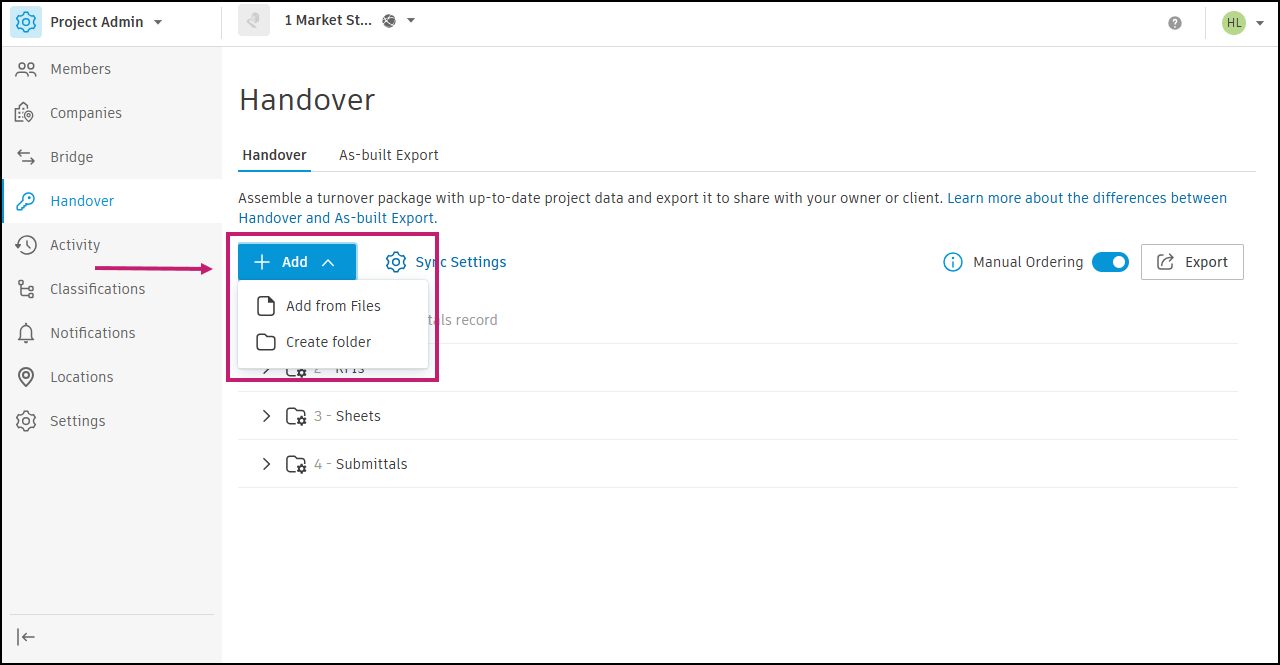Collapse the left sidebar
Image resolution: width=1280 pixels, height=665 pixels.
tap(26, 636)
